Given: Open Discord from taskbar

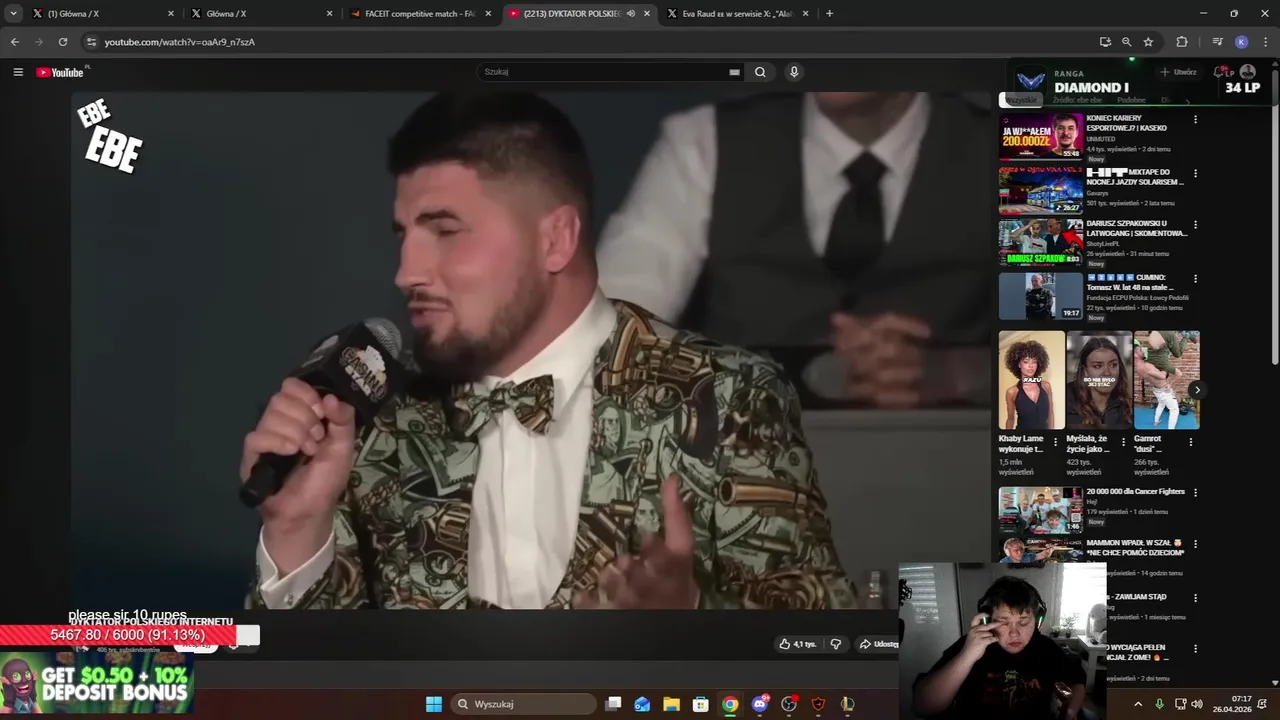Looking at the screenshot, I should 760,704.
